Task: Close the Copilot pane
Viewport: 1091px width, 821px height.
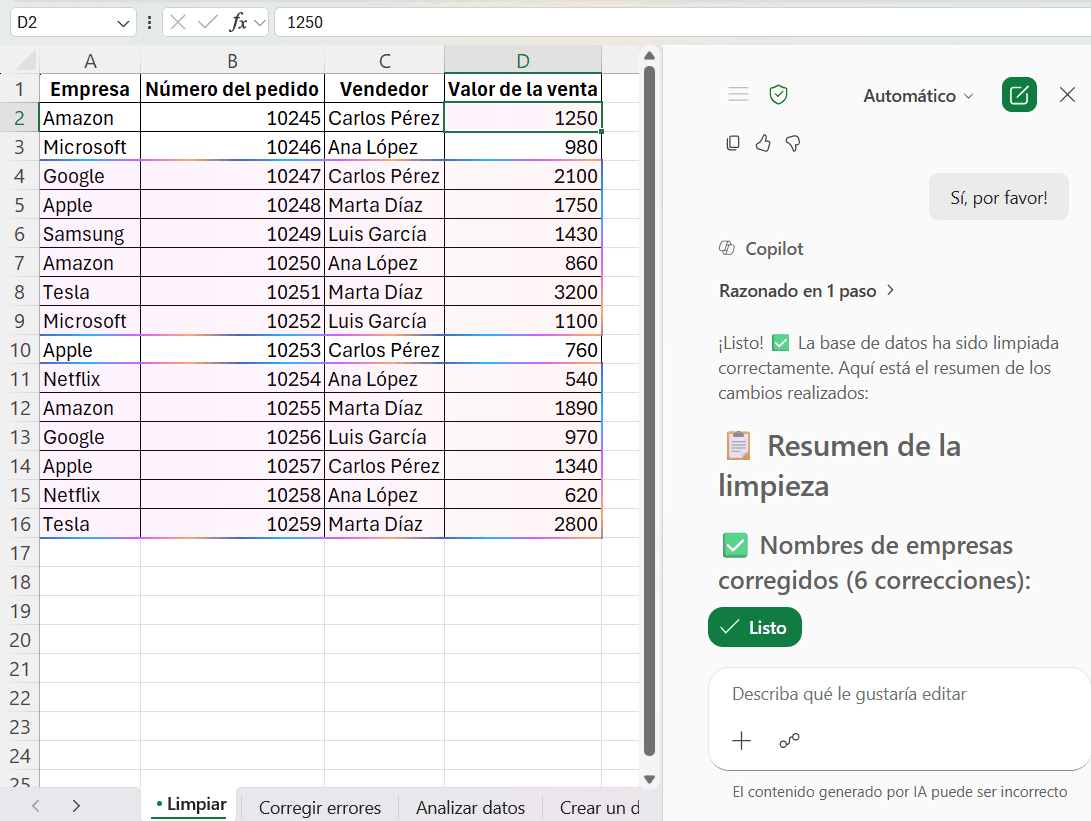Action: click(1067, 95)
